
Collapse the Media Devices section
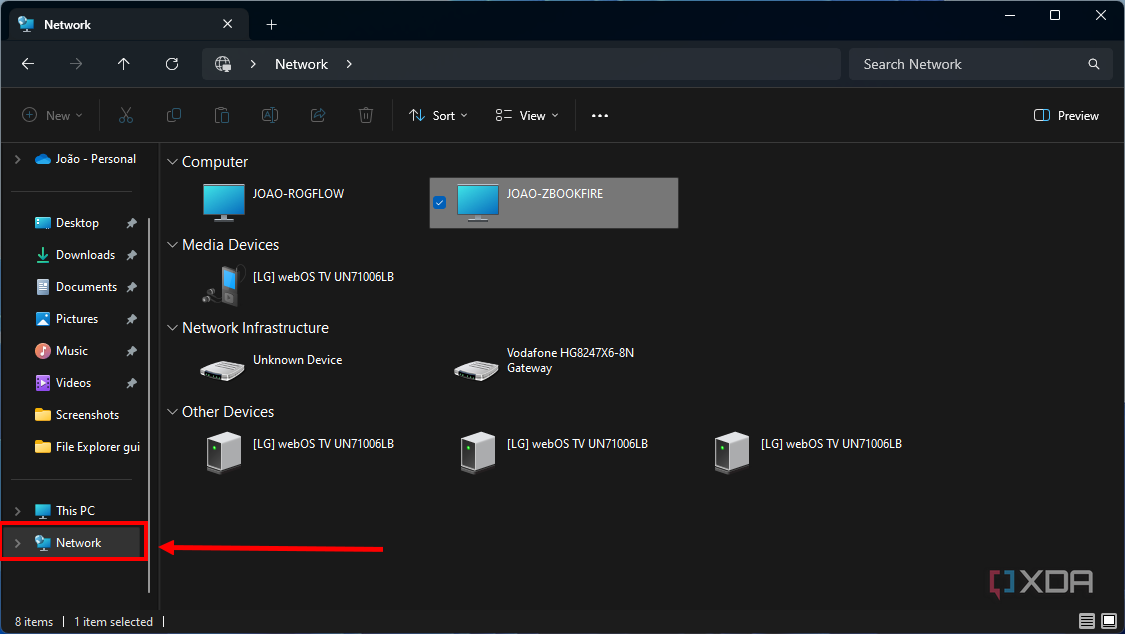tap(171, 244)
